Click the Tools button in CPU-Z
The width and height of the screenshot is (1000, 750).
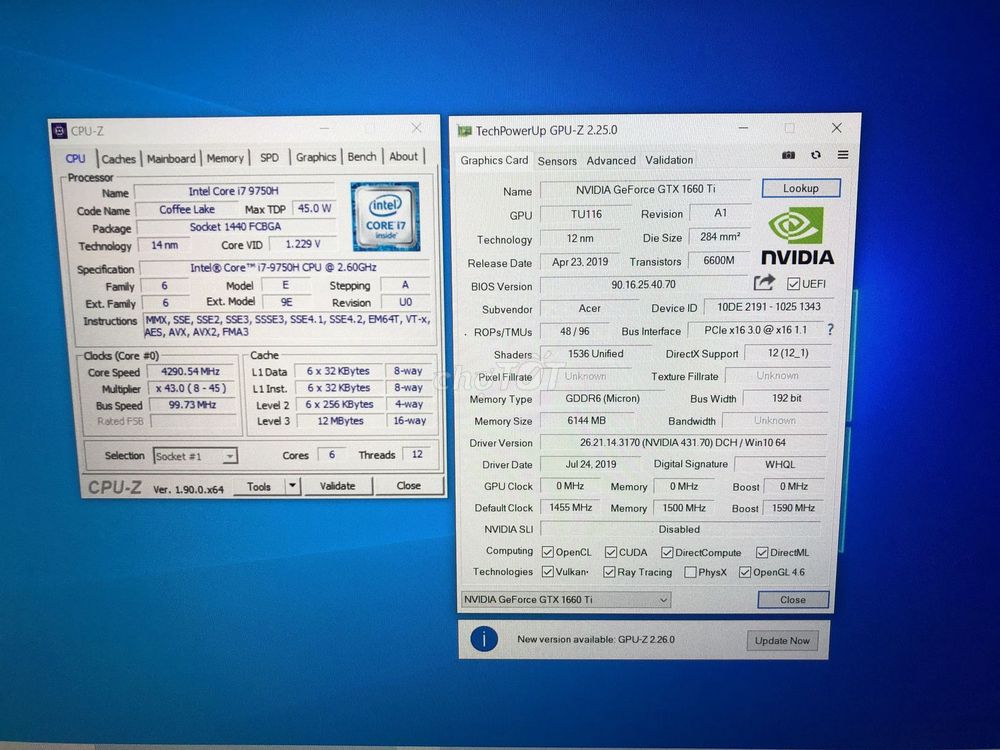[259, 487]
